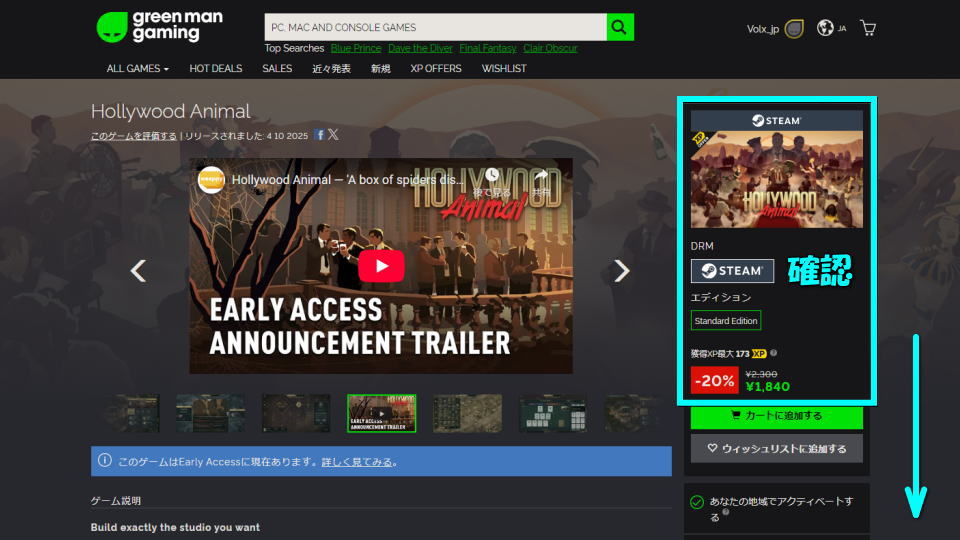Select the third gameplay screenshot thumbnail
This screenshot has width=960, height=540.
296,413
